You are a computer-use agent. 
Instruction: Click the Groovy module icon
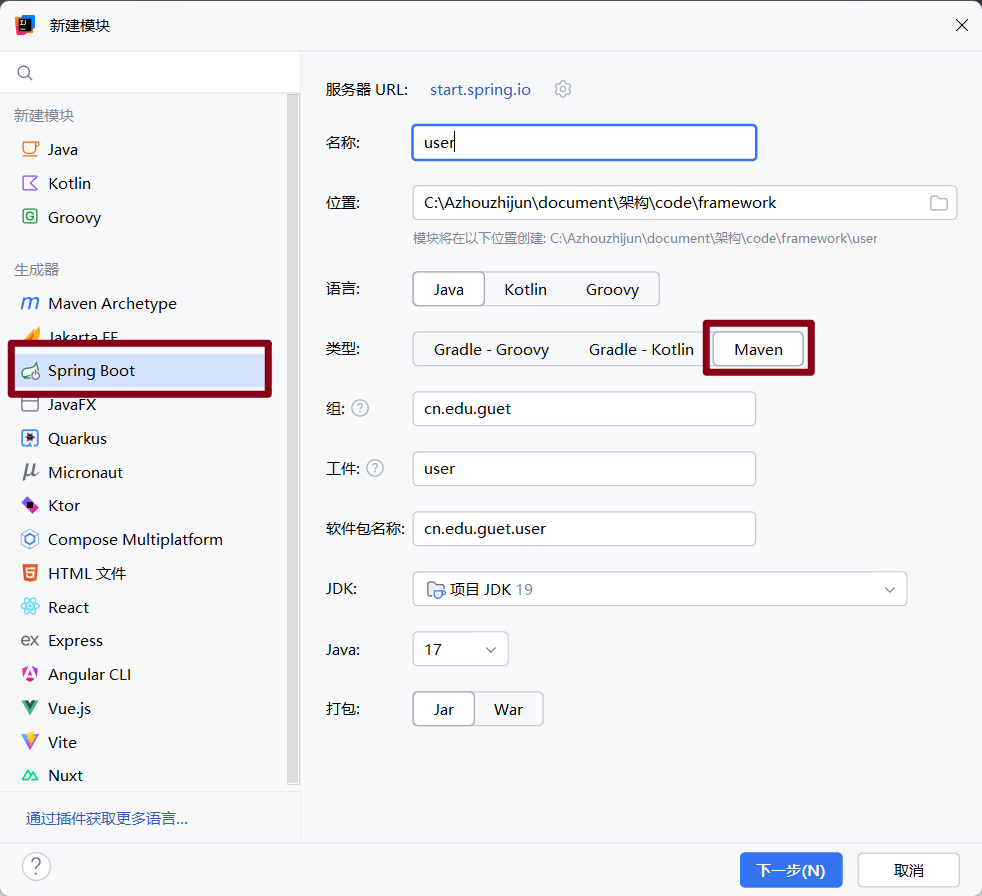(x=30, y=217)
